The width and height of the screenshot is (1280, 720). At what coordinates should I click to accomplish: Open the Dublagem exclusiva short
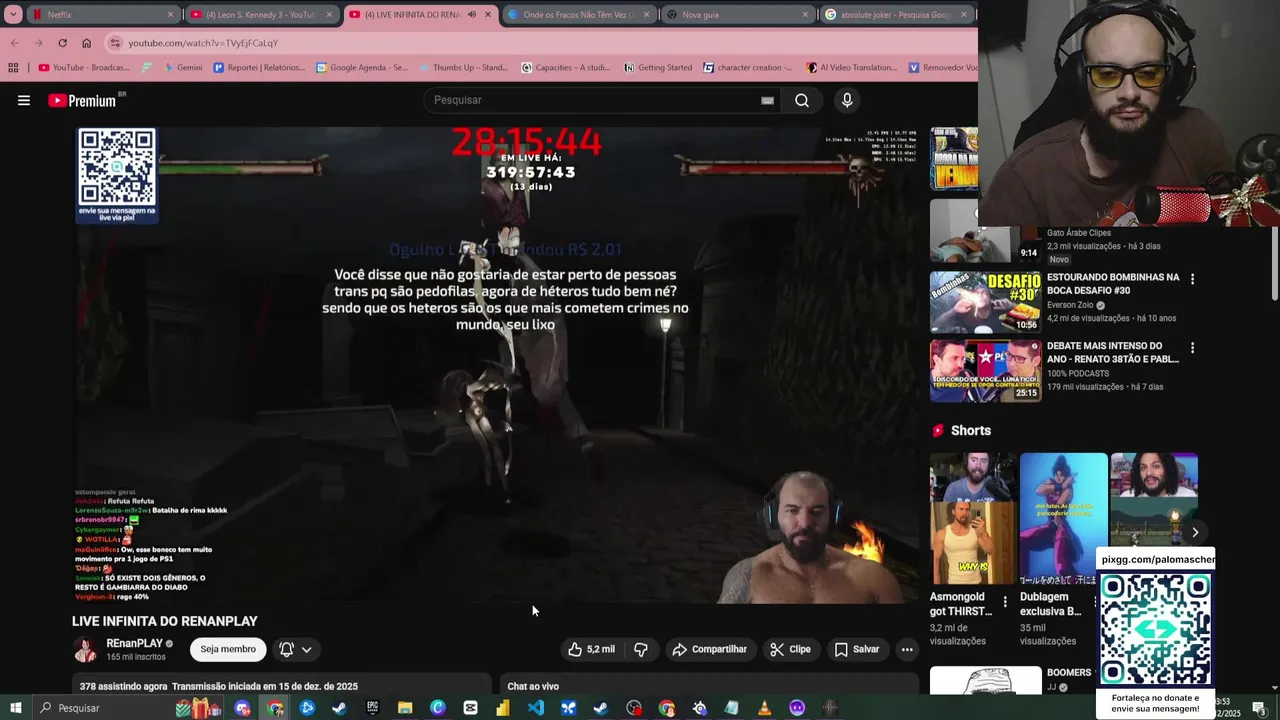(x=1063, y=519)
